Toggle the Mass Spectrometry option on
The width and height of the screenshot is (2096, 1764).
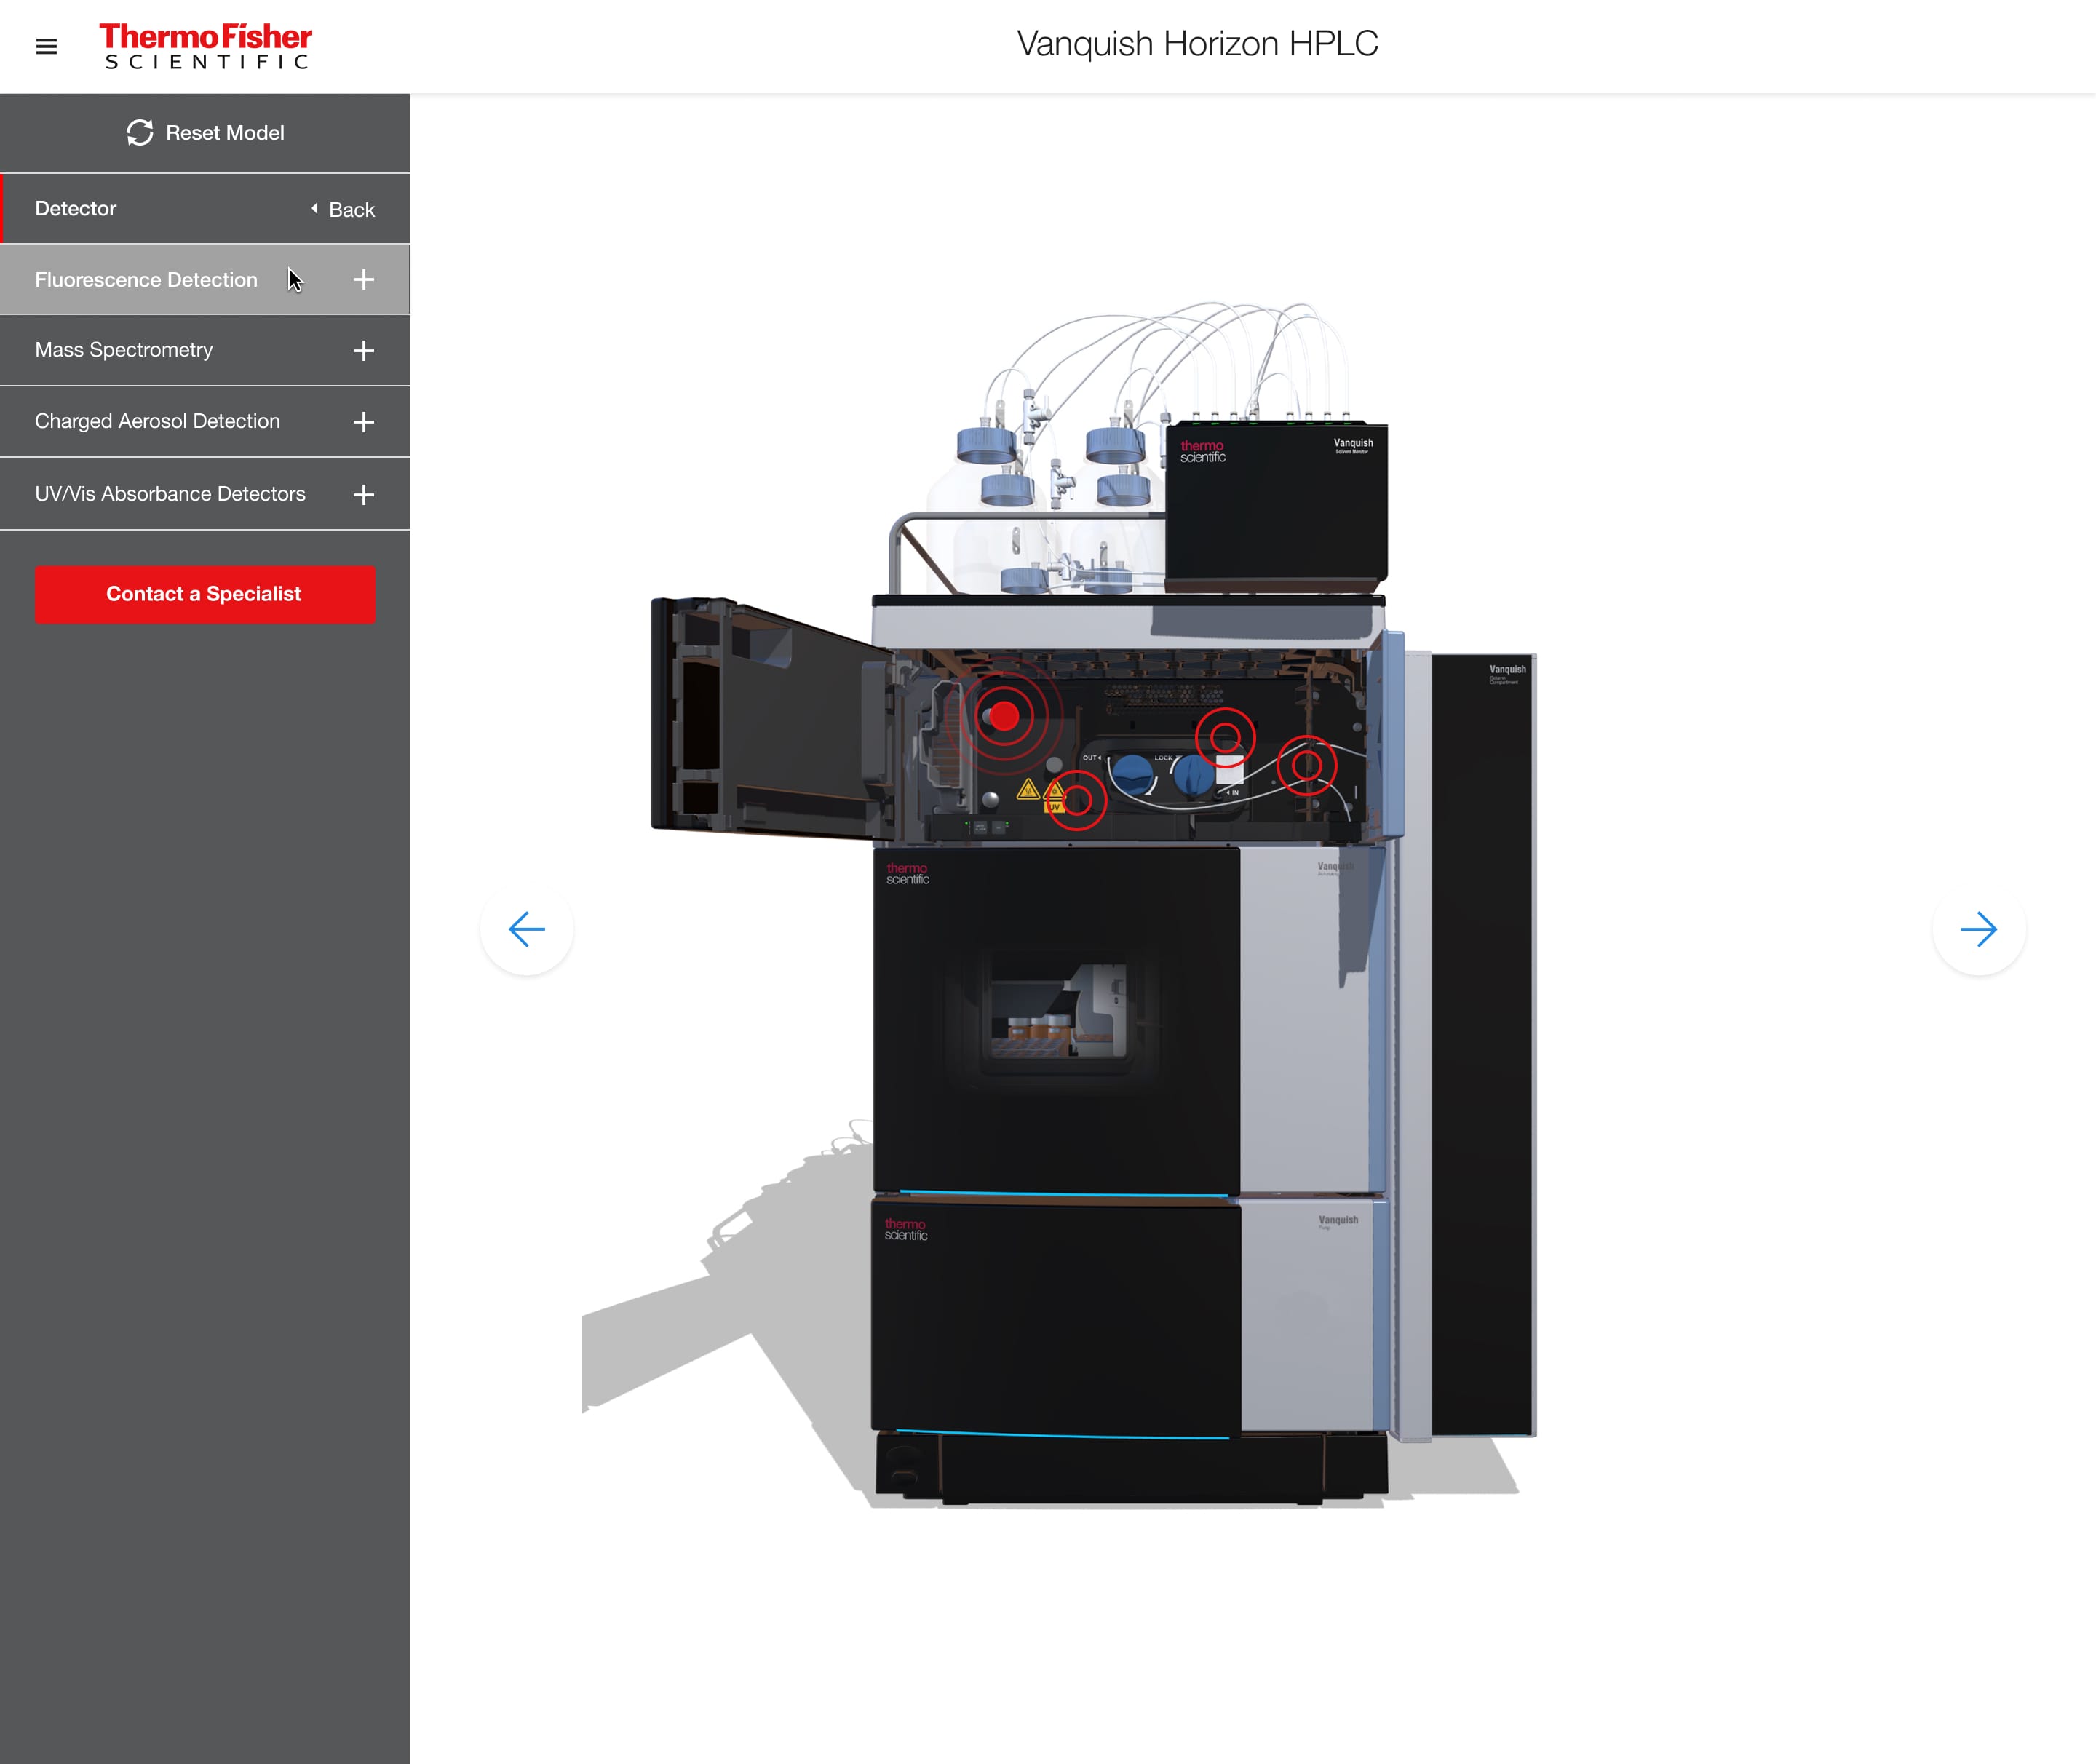(362, 350)
